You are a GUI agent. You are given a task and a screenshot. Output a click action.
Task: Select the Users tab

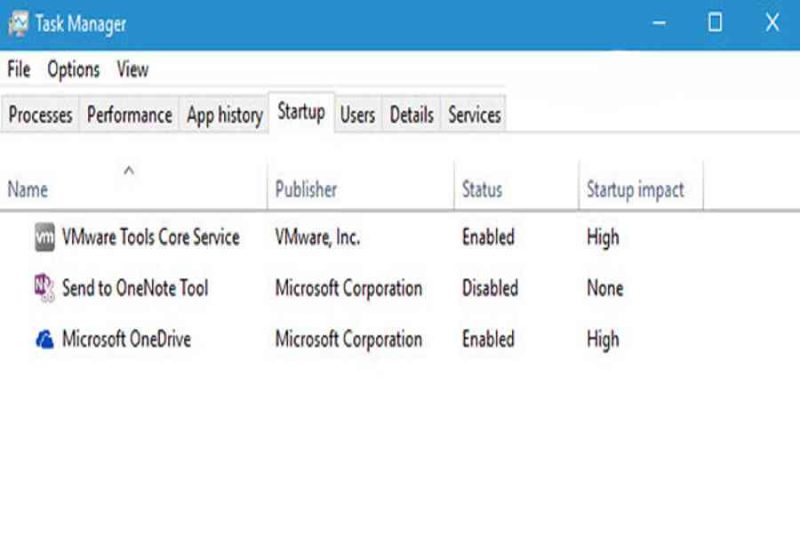pyautogui.click(x=358, y=114)
